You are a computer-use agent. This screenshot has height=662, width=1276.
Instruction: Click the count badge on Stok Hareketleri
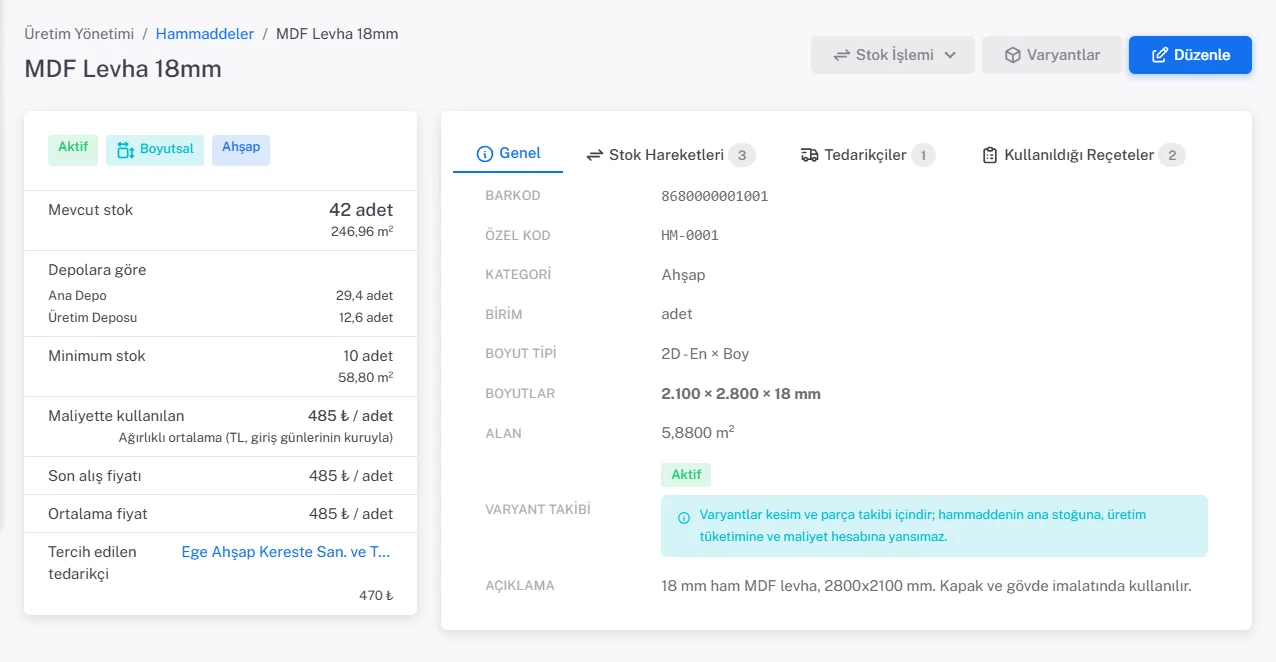click(741, 155)
